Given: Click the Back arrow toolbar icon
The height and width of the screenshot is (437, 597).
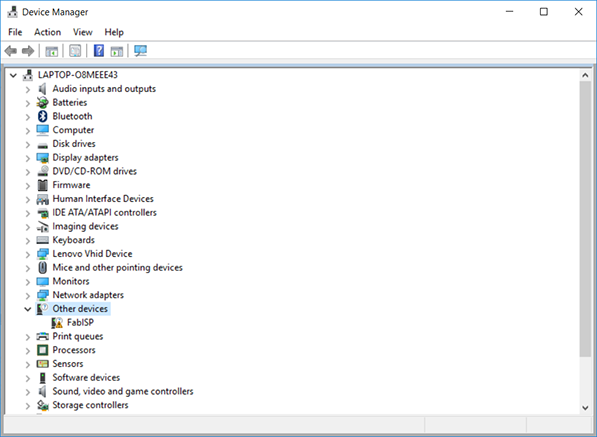Looking at the screenshot, I should pos(11,51).
